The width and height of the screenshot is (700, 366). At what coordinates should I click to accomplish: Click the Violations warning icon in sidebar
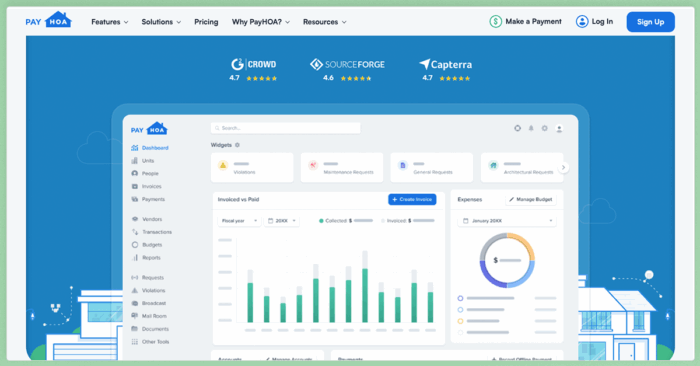coord(134,291)
